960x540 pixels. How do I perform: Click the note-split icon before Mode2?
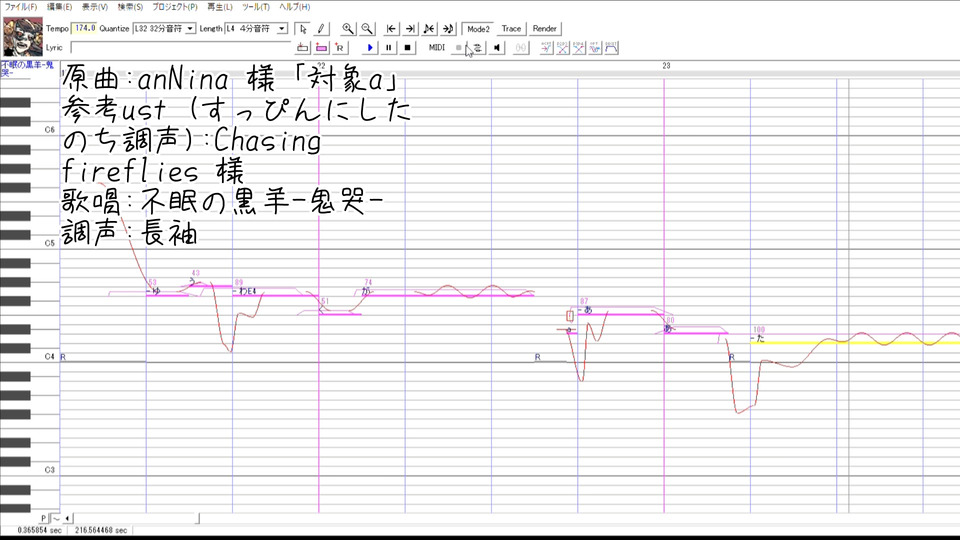(429, 29)
